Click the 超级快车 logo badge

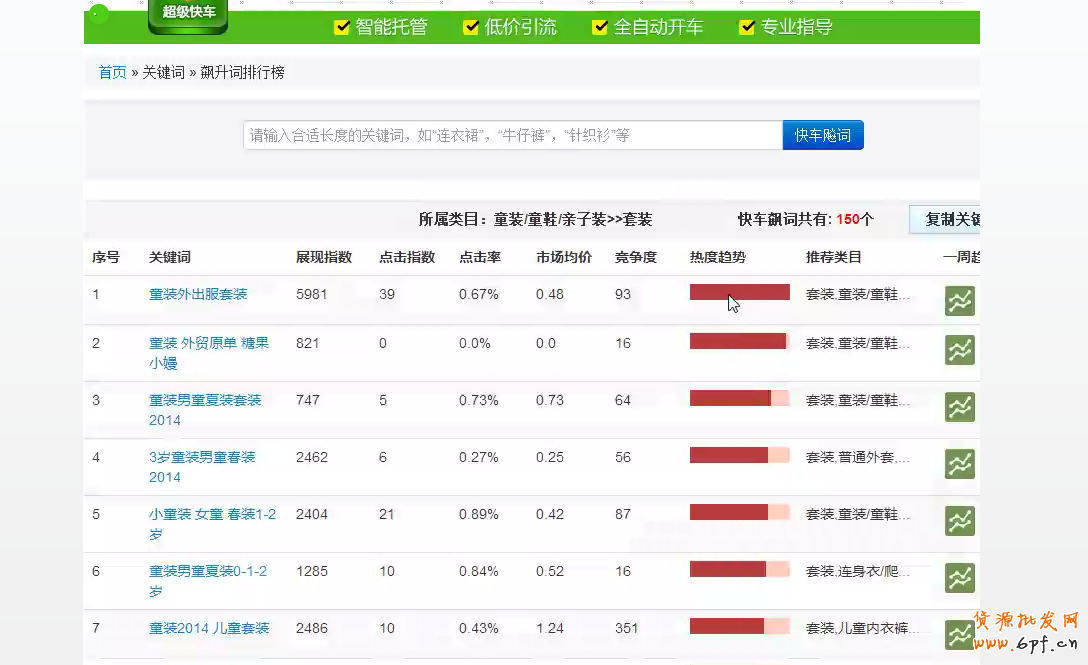click(x=188, y=14)
